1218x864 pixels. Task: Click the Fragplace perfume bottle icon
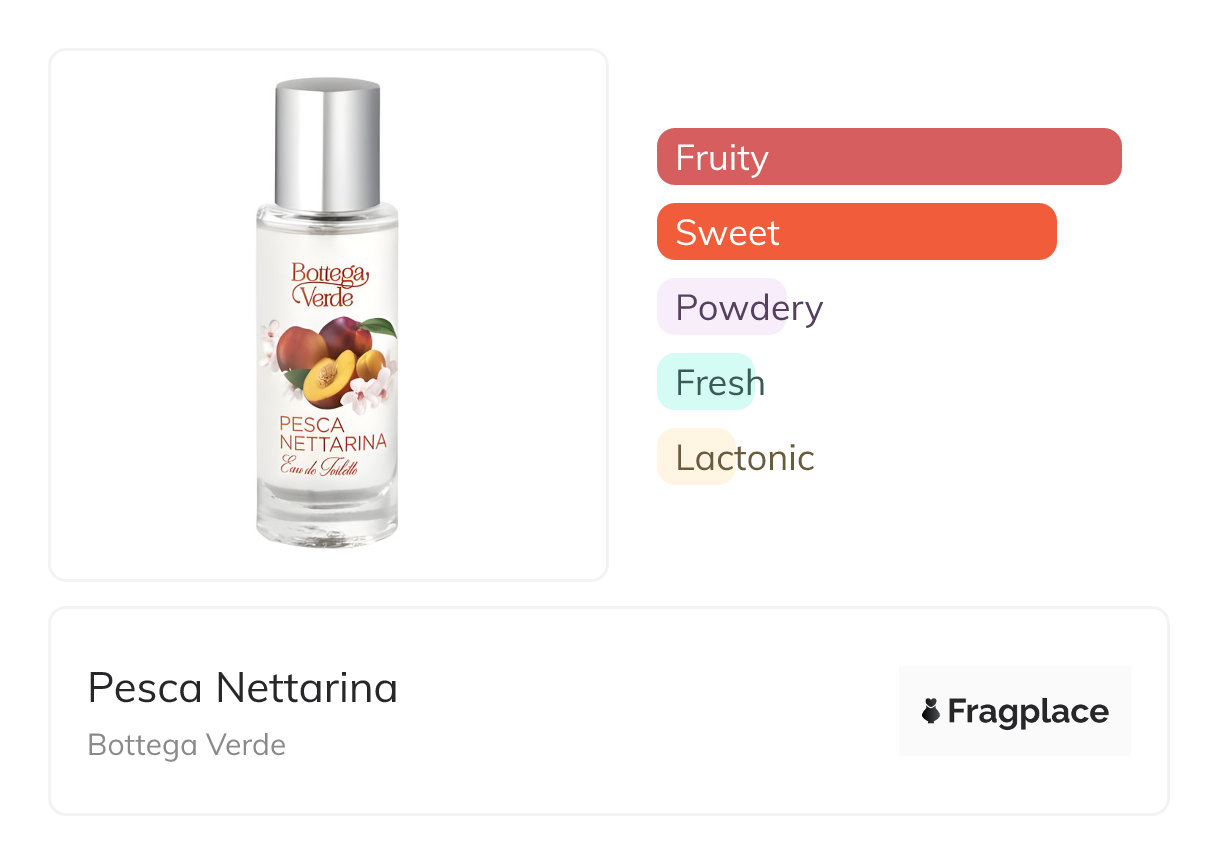pyautogui.click(x=931, y=712)
